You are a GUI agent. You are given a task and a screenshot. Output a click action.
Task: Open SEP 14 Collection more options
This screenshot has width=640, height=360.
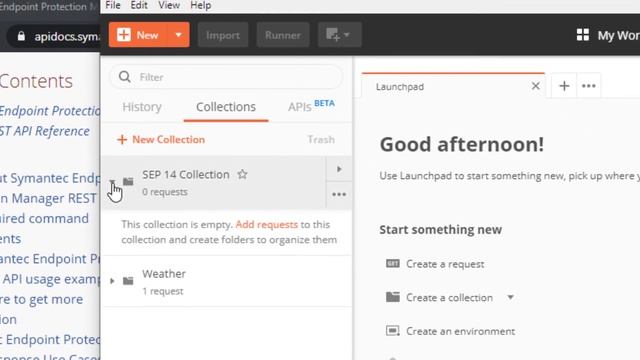tap(339, 195)
